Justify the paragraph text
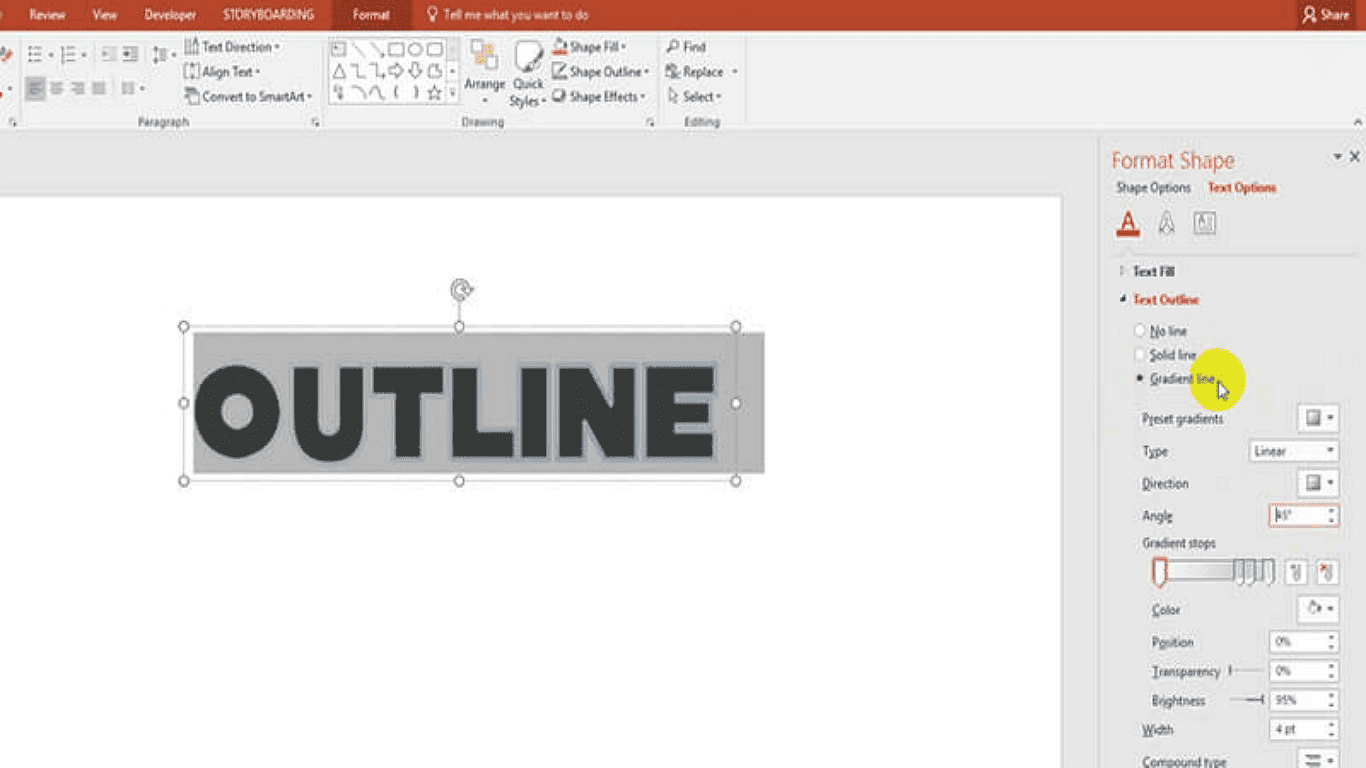 98,89
